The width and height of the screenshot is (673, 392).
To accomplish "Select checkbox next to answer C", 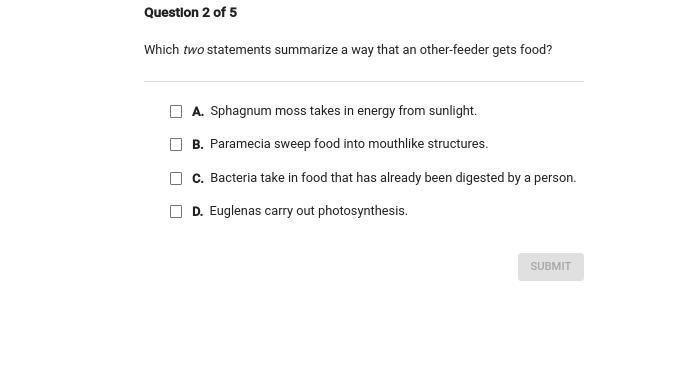I will click(x=176, y=178).
